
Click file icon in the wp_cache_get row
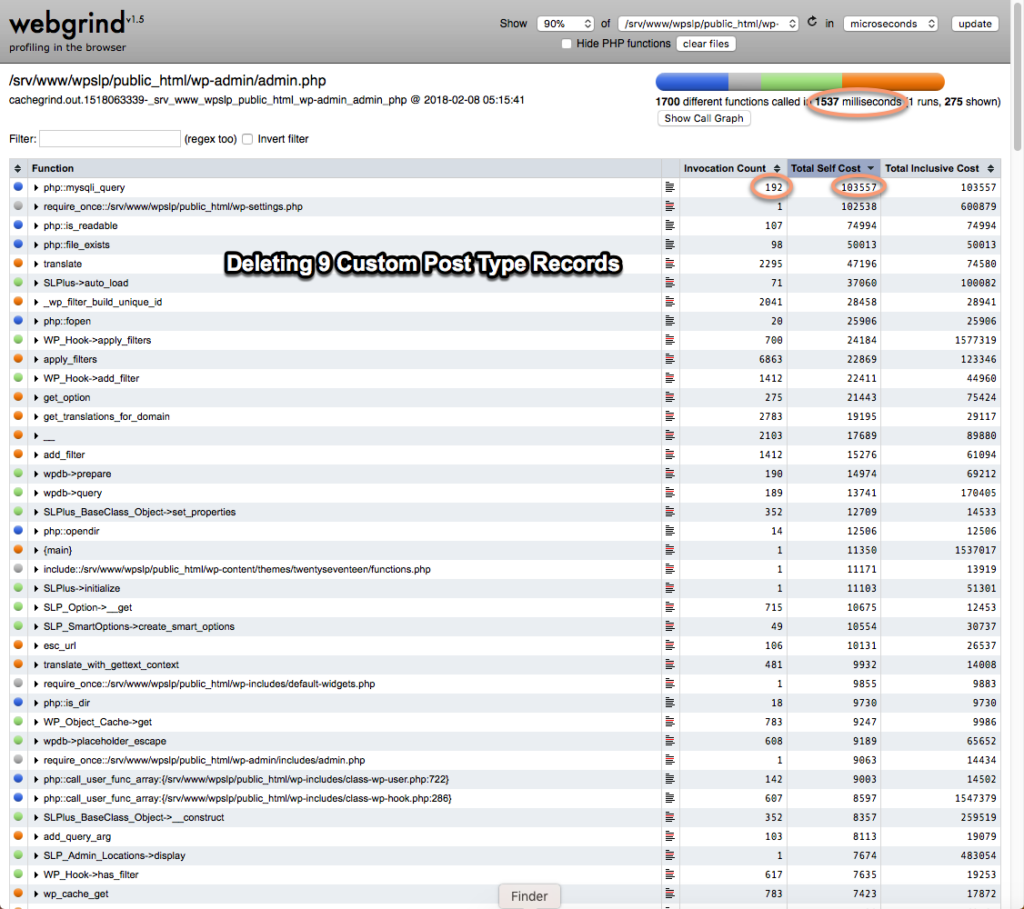coord(670,894)
